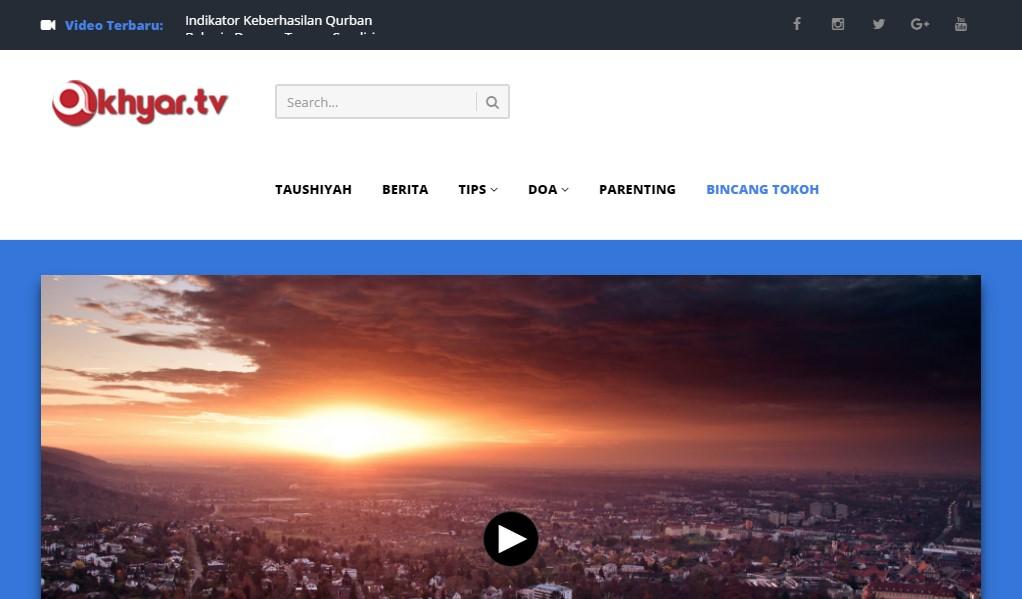Open the Indikator Keberhasilan Qurban headline
Image resolution: width=1022 pixels, height=599 pixels.
coord(278,20)
